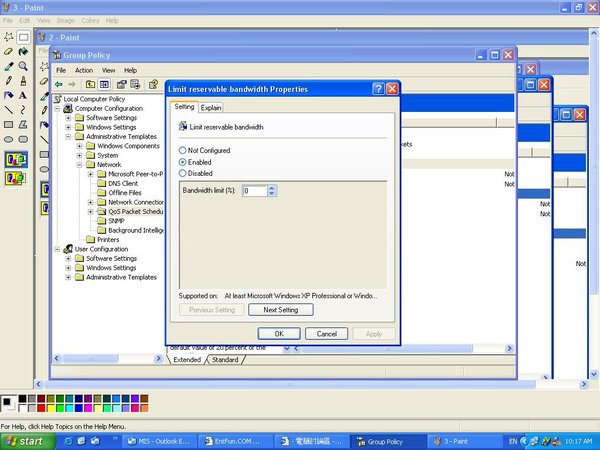
Task: Click the Next Setting button
Action: [281, 310]
